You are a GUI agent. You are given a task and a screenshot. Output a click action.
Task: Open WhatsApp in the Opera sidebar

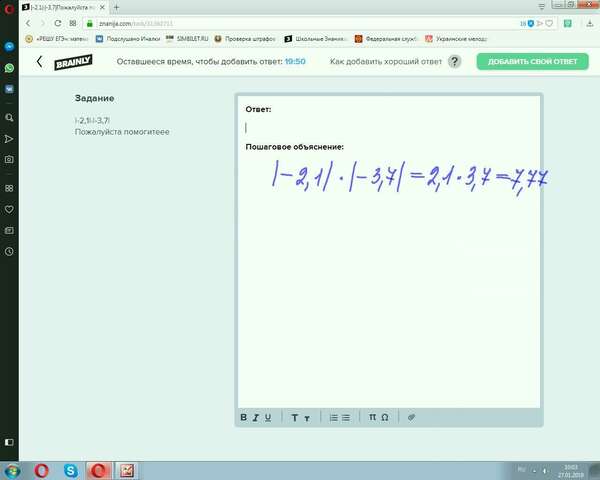[9, 68]
